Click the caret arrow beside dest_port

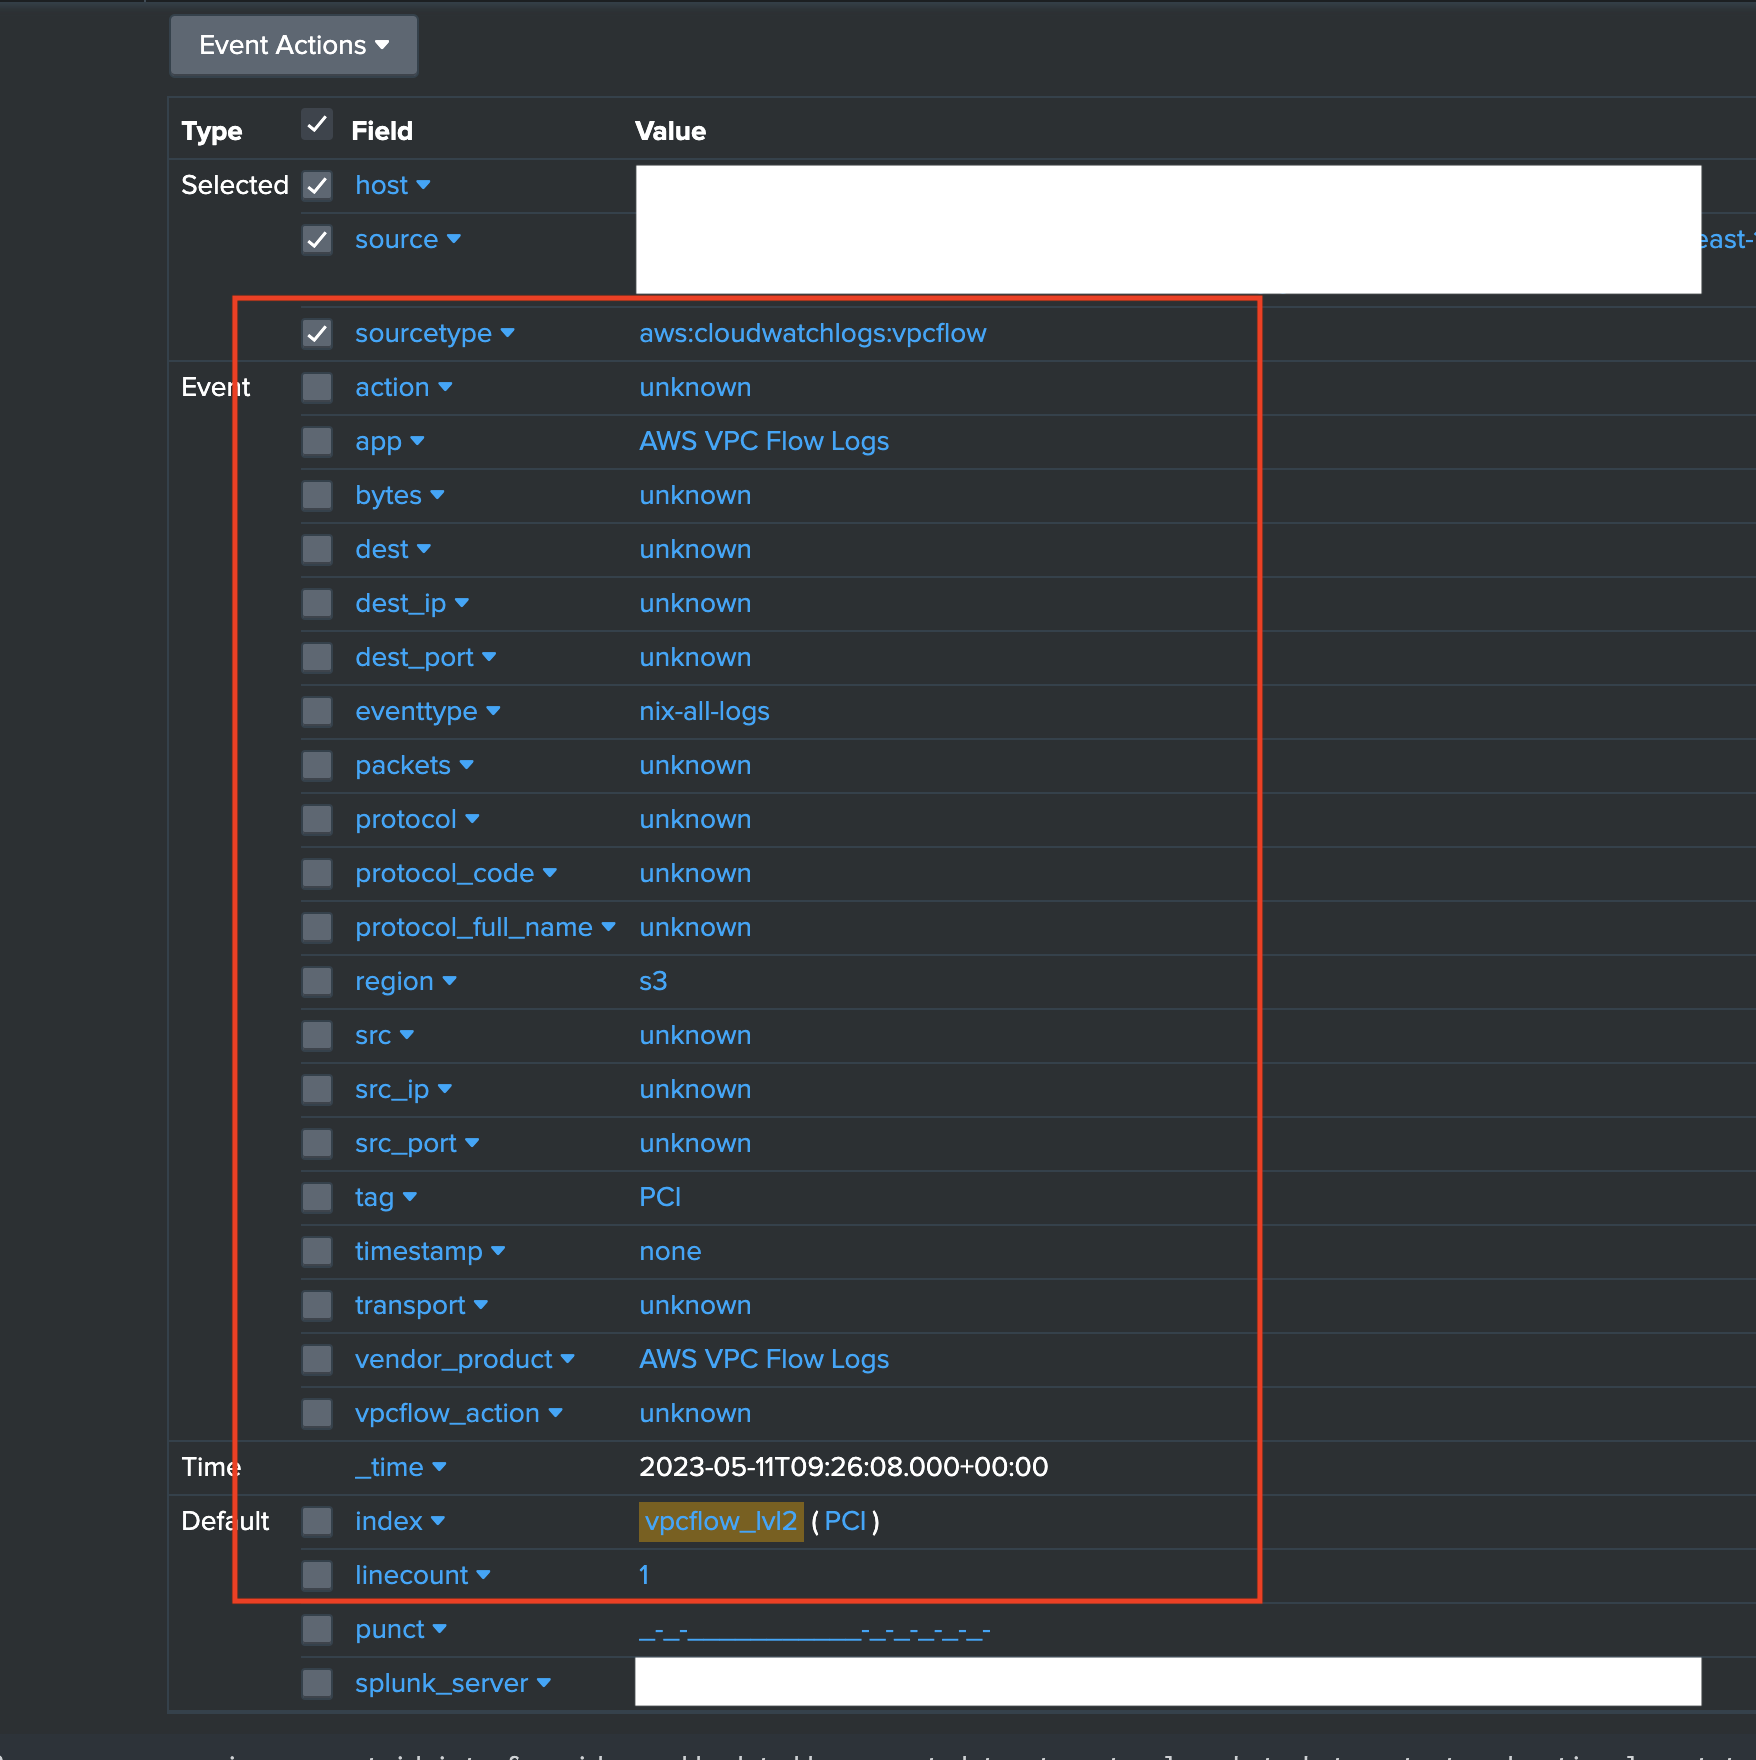coord(489,658)
